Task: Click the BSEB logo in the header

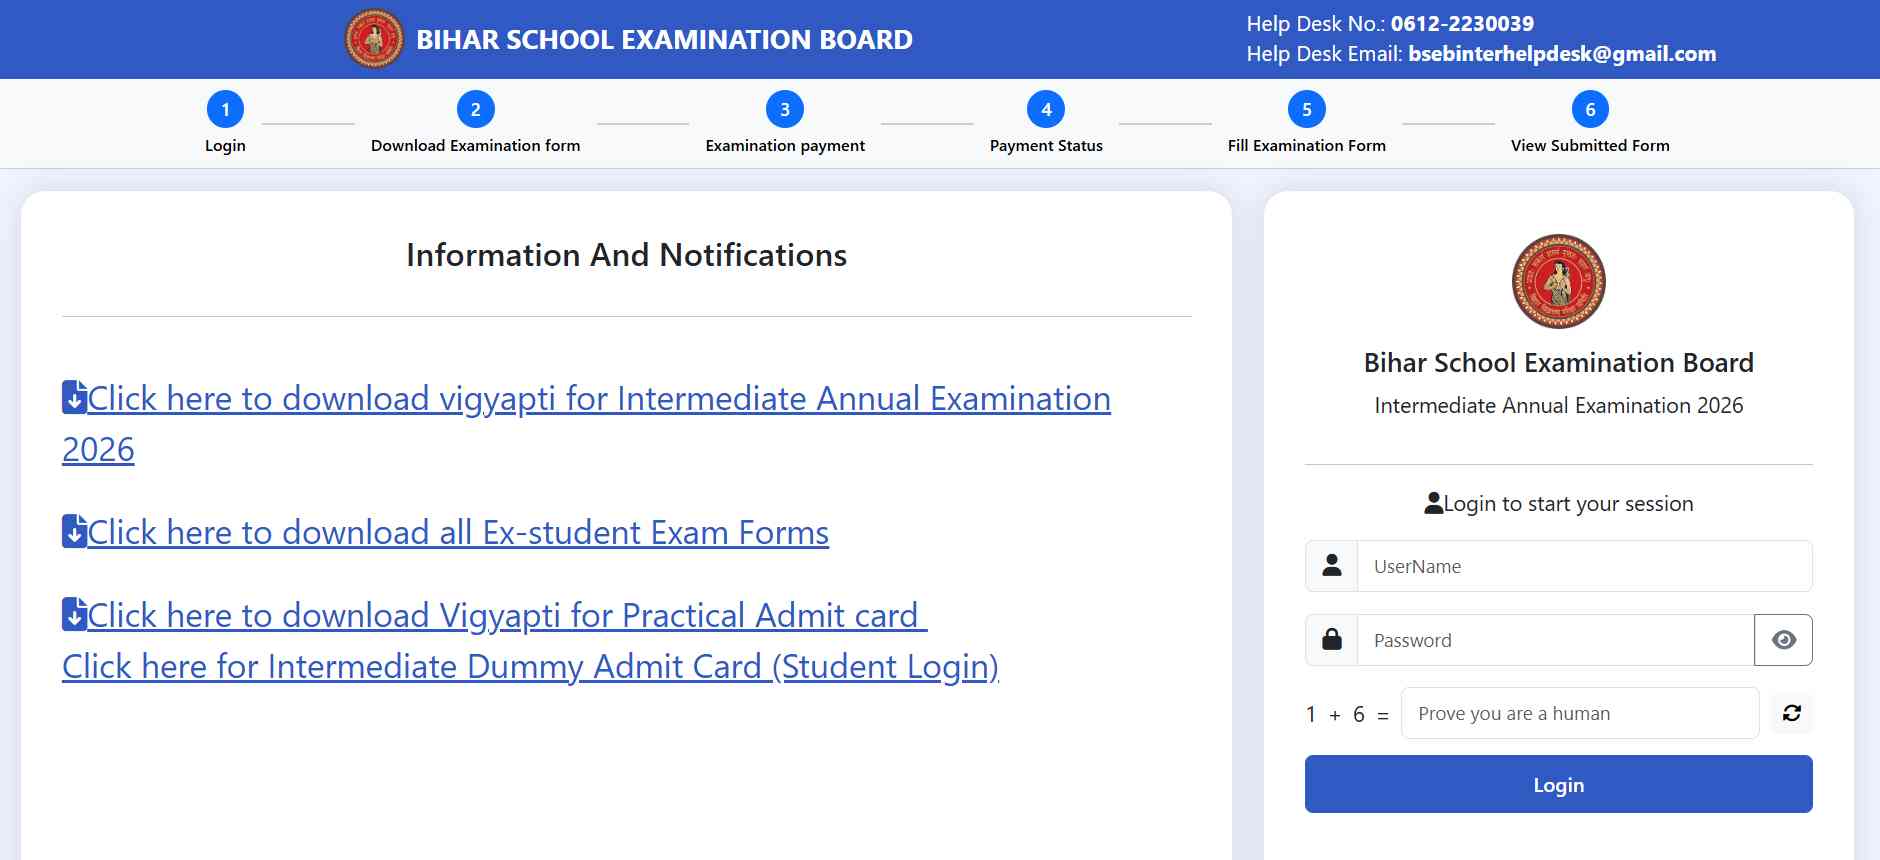Action: [x=374, y=38]
